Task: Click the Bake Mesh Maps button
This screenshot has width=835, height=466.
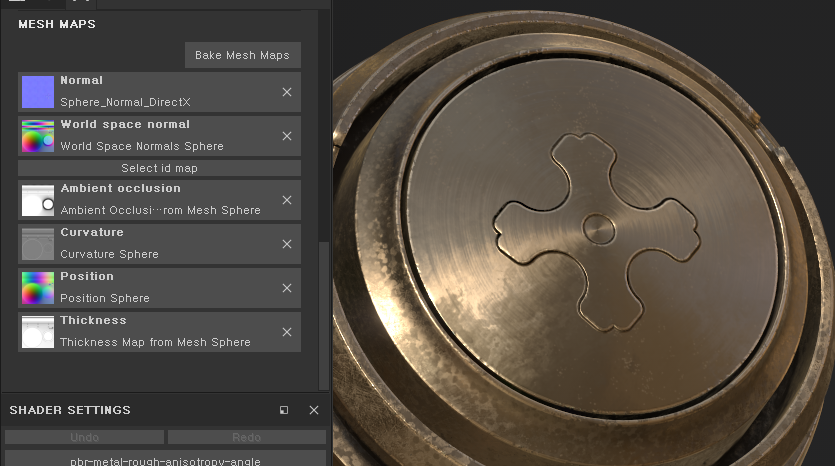Action: pos(242,55)
